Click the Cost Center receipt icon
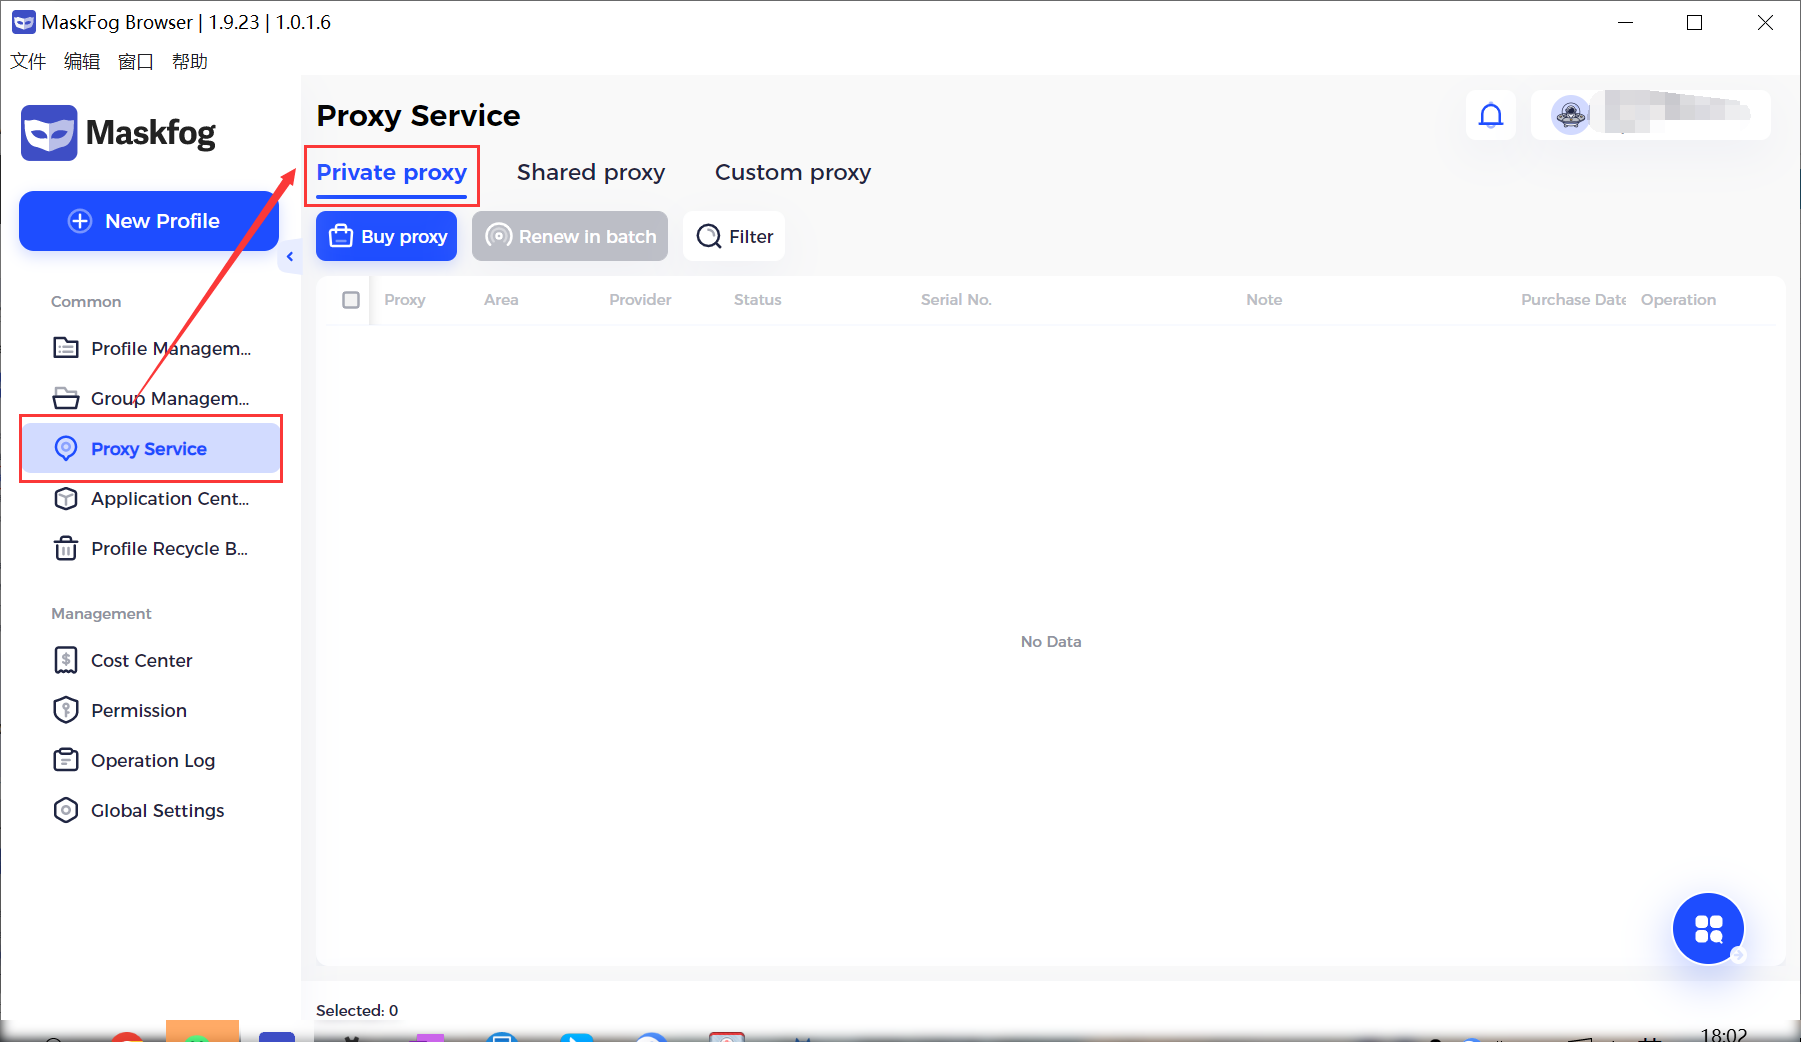Image resolution: width=1801 pixels, height=1042 pixels. pos(66,660)
